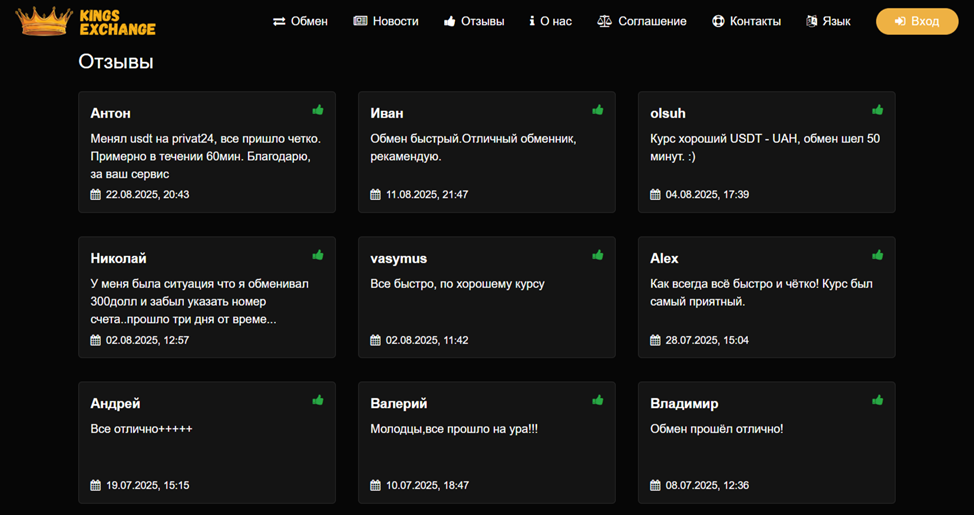Click the thumbs-up icon on Валерий's review

pos(598,400)
